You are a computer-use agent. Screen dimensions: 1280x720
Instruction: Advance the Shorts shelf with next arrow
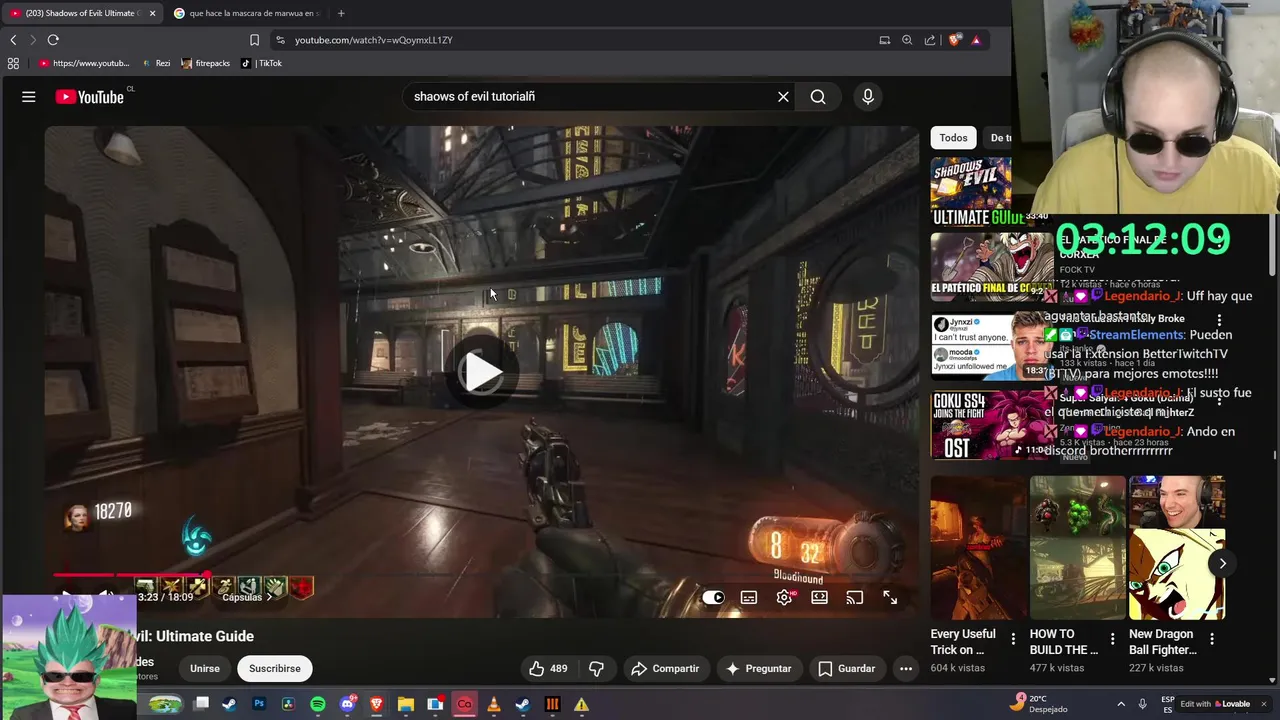1222,563
